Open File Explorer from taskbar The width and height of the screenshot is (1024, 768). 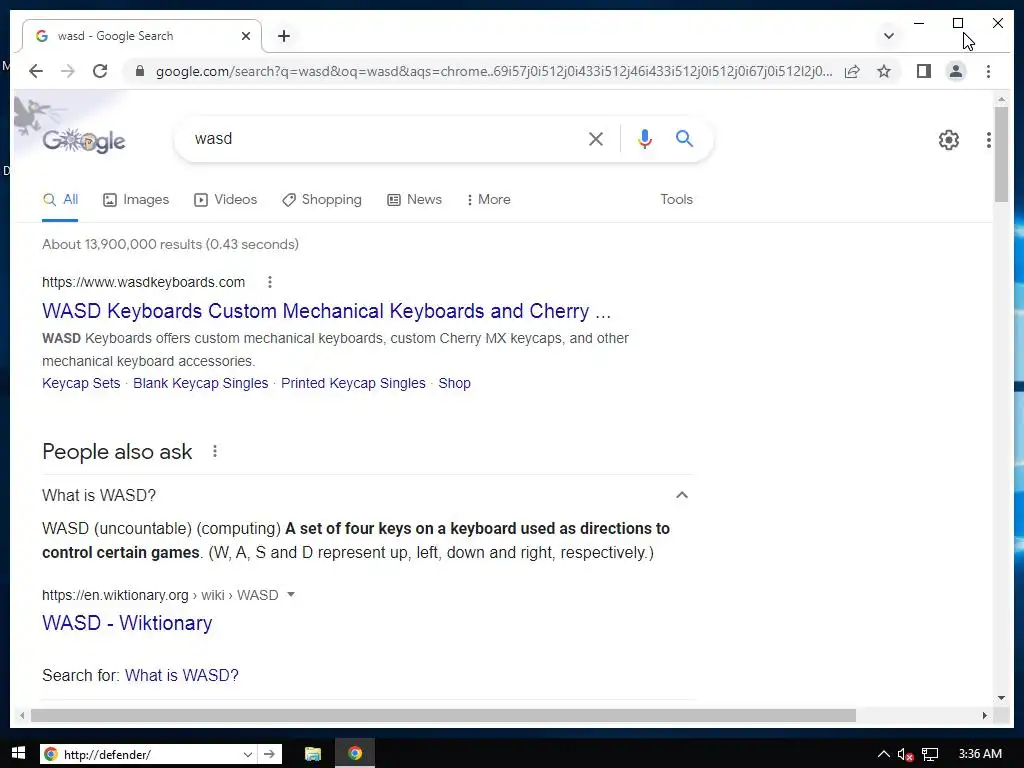313,754
